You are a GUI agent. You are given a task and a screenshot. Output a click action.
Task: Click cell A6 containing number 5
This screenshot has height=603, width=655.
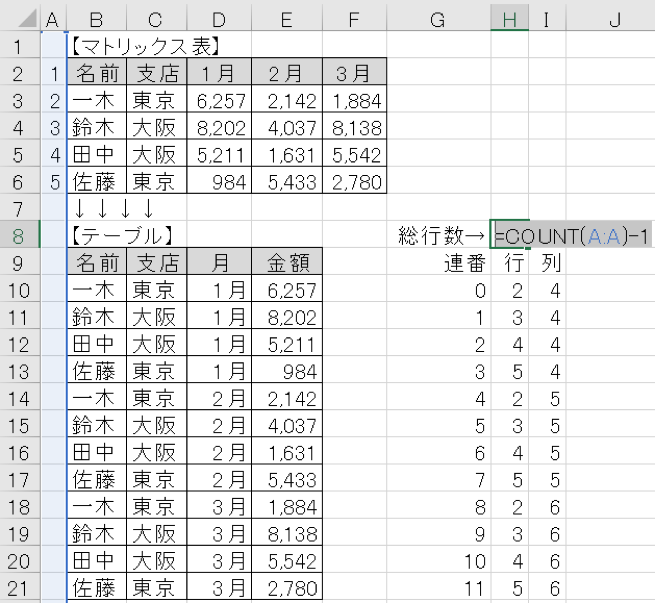tap(54, 182)
